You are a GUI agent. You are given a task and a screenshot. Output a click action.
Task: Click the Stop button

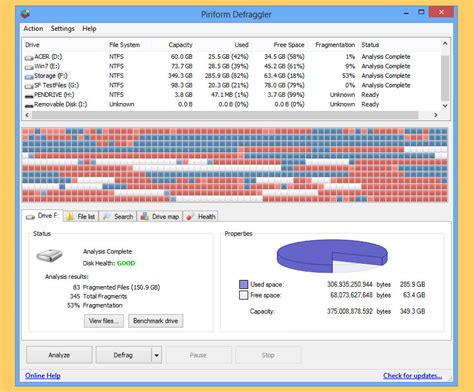(x=268, y=355)
